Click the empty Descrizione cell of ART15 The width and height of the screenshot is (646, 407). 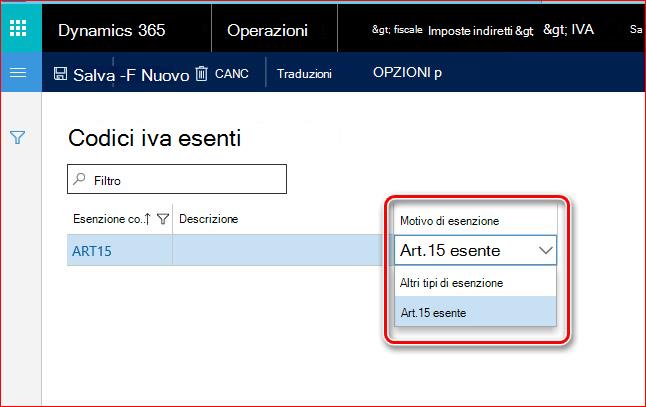click(x=283, y=250)
